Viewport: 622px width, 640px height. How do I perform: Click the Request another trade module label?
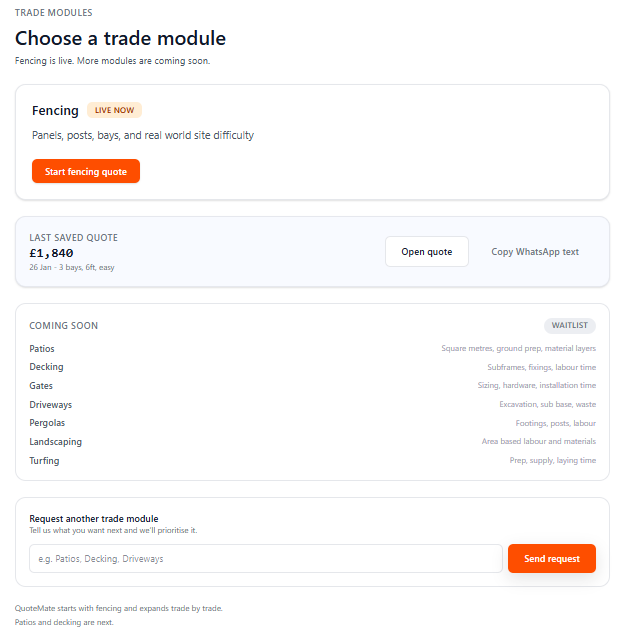point(94,519)
